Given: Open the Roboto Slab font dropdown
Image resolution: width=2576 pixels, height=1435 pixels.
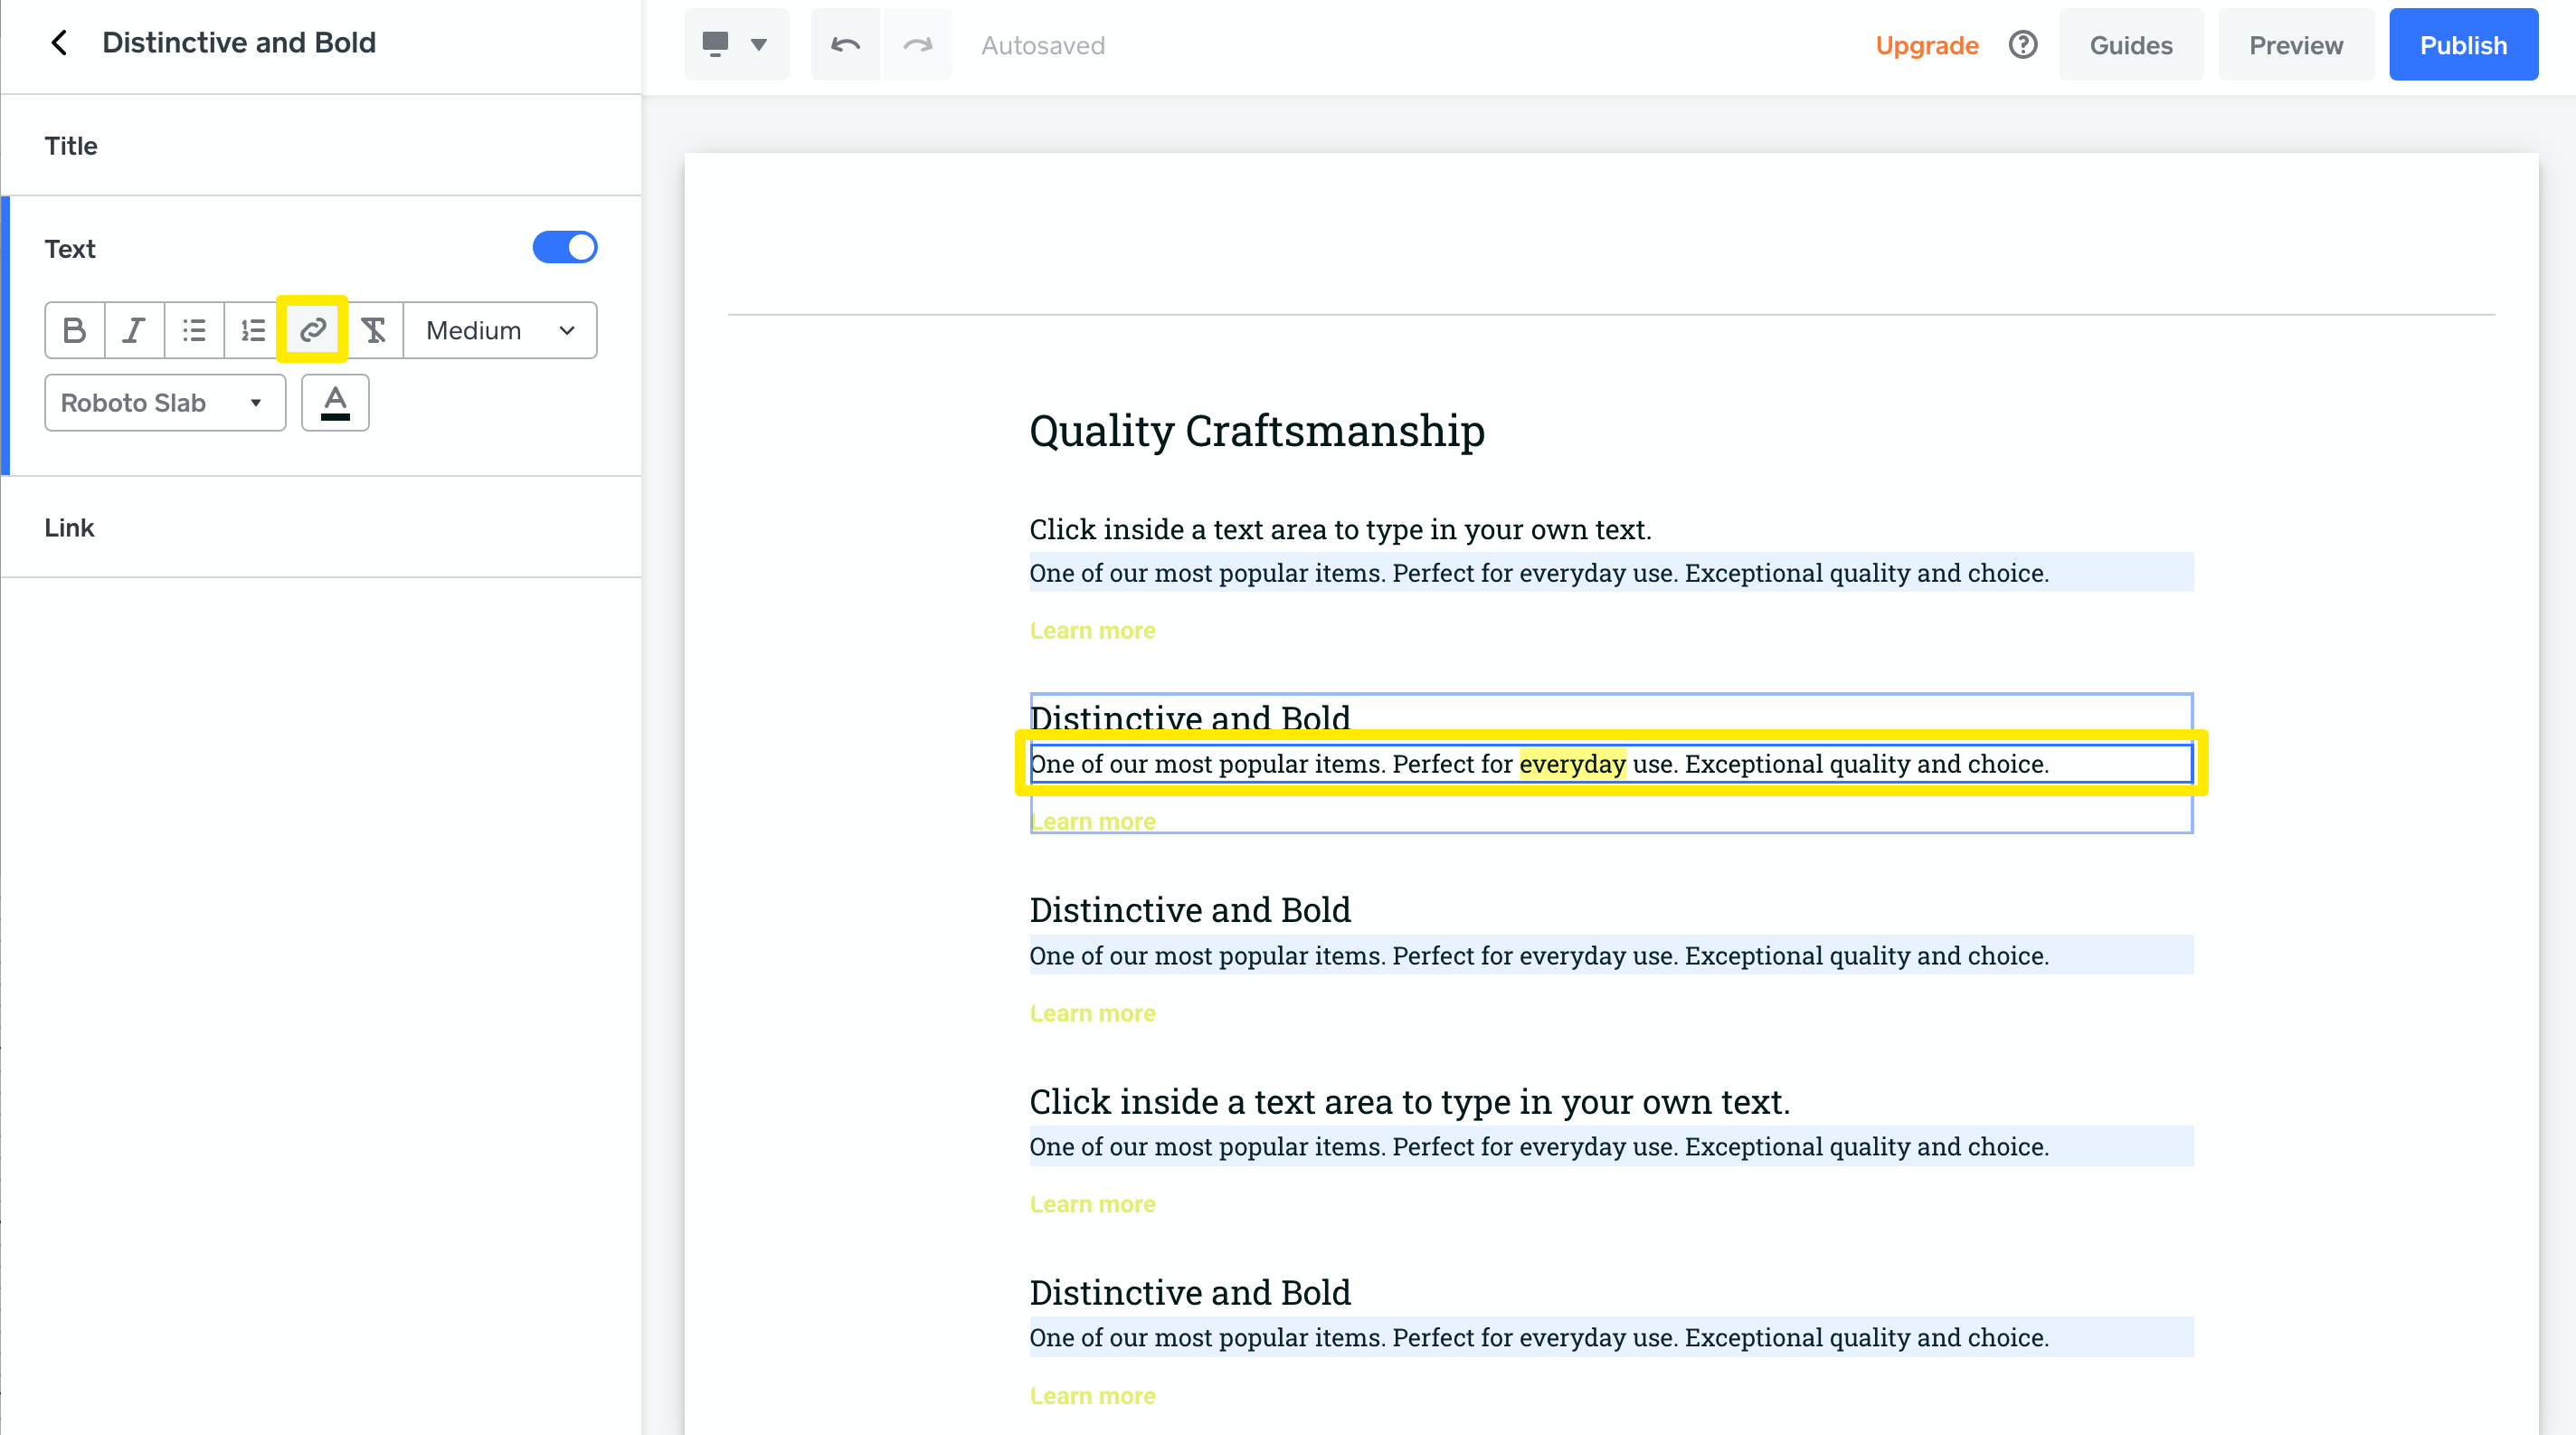Looking at the screenshot, I should tap(164, 402).
